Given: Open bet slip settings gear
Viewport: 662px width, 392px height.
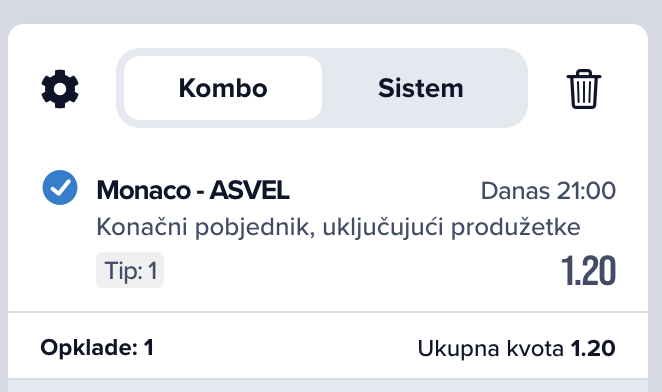Looking at the screenshot, I should click(60, 89).
